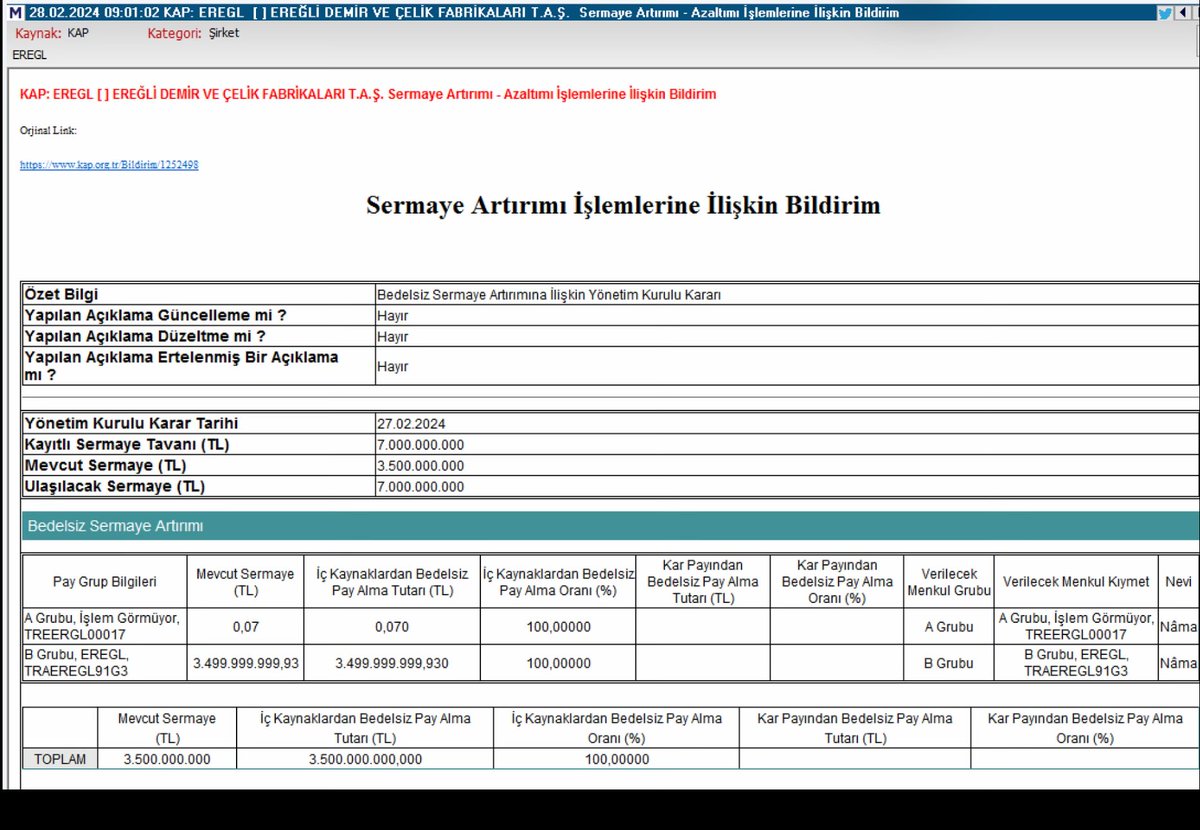Share this news via the Twitter bird icon

coord(1165,13)
